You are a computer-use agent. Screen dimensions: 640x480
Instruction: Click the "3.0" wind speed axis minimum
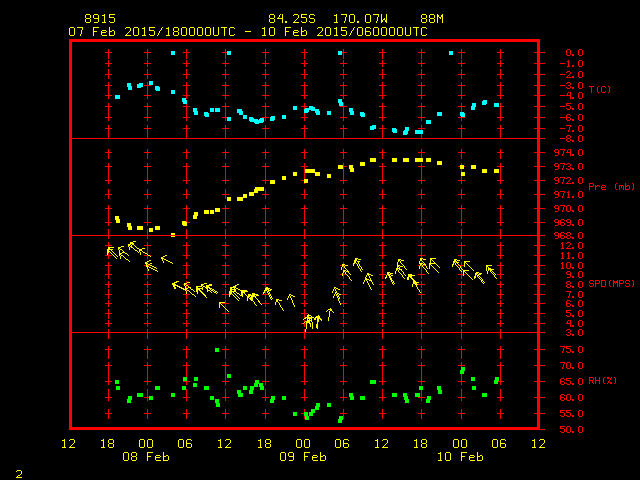tap(574, 333)
